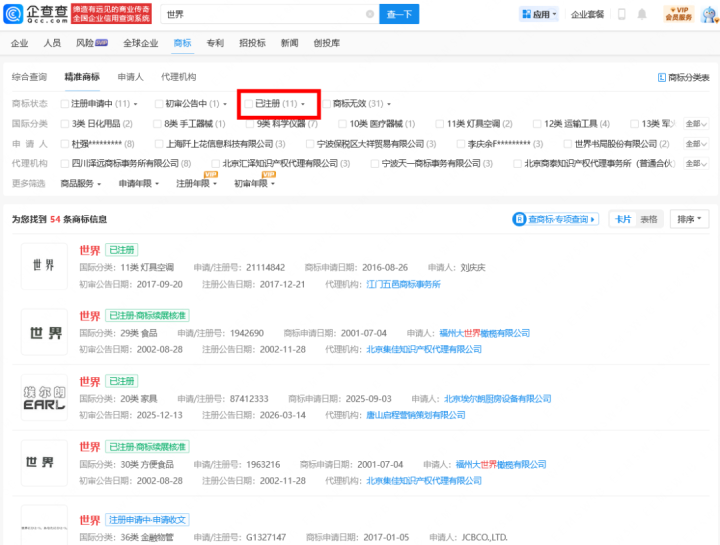Viewport: 720px width, 545px height.
Task: Open agency link 唐山启程营销策划有限公司
Action: click(x=416, y=416)
